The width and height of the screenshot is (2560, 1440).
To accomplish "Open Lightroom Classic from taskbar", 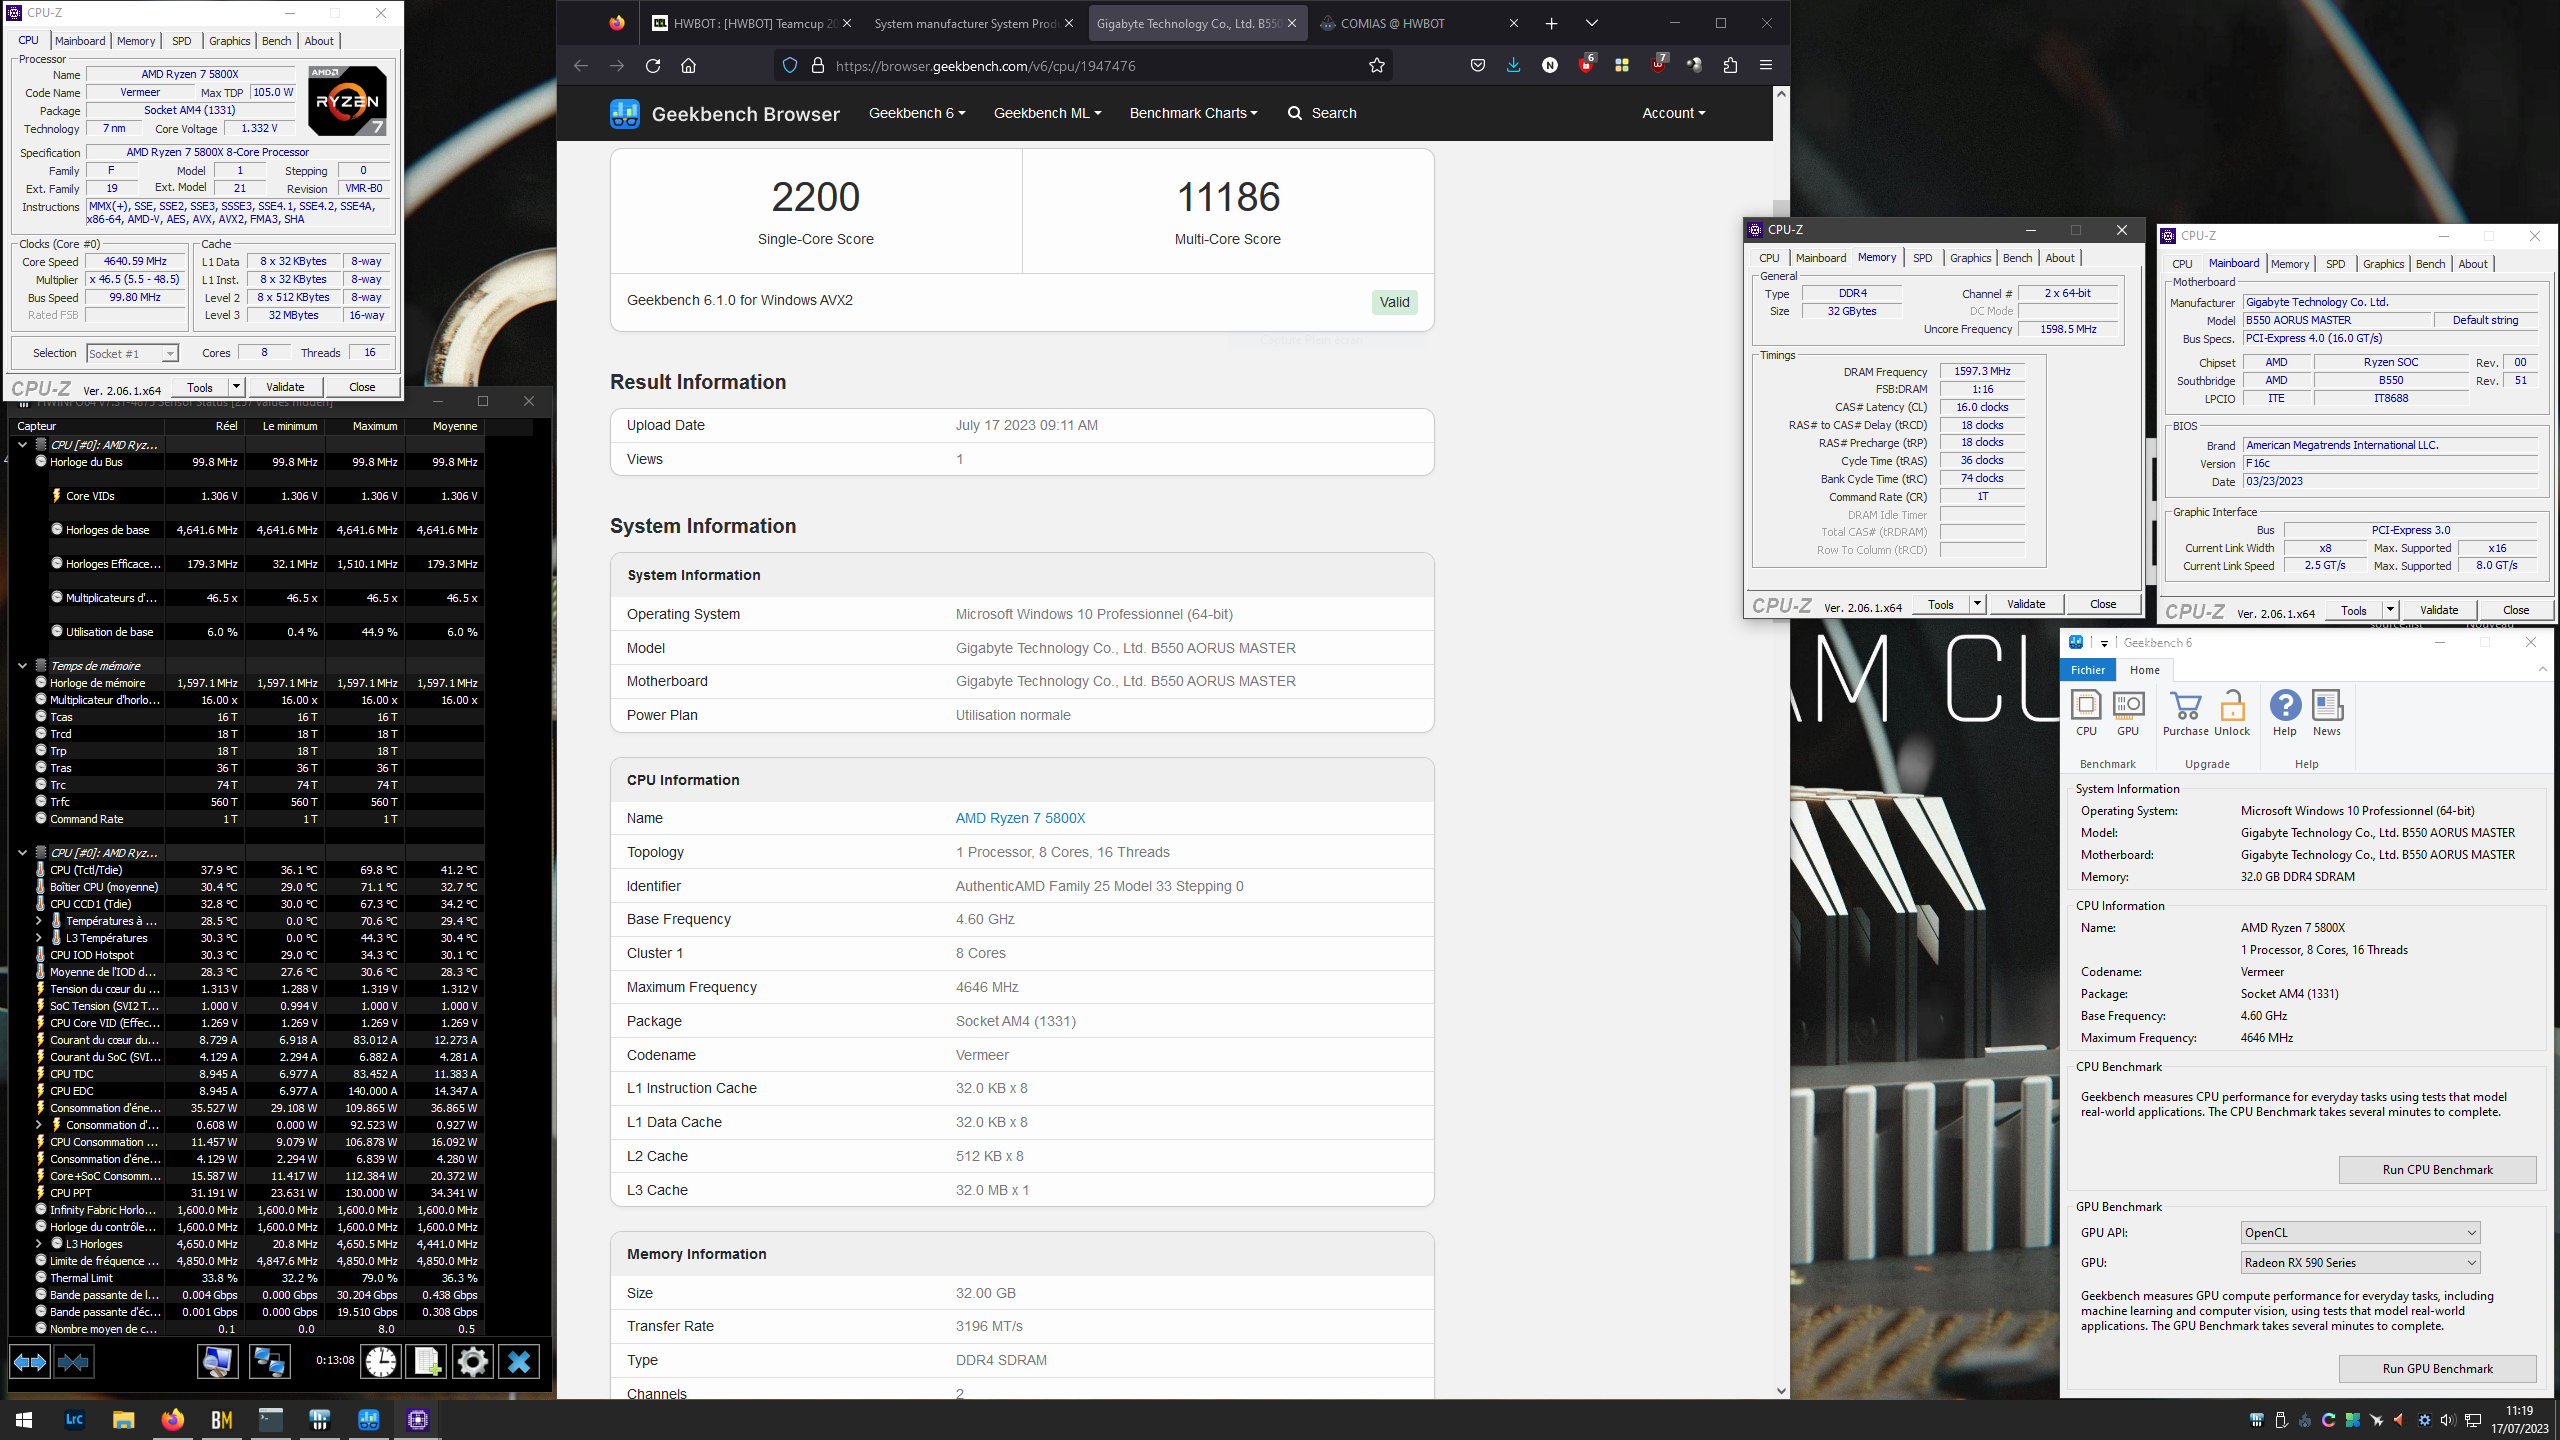I will pyautogui.click(x=74, y=1419).
